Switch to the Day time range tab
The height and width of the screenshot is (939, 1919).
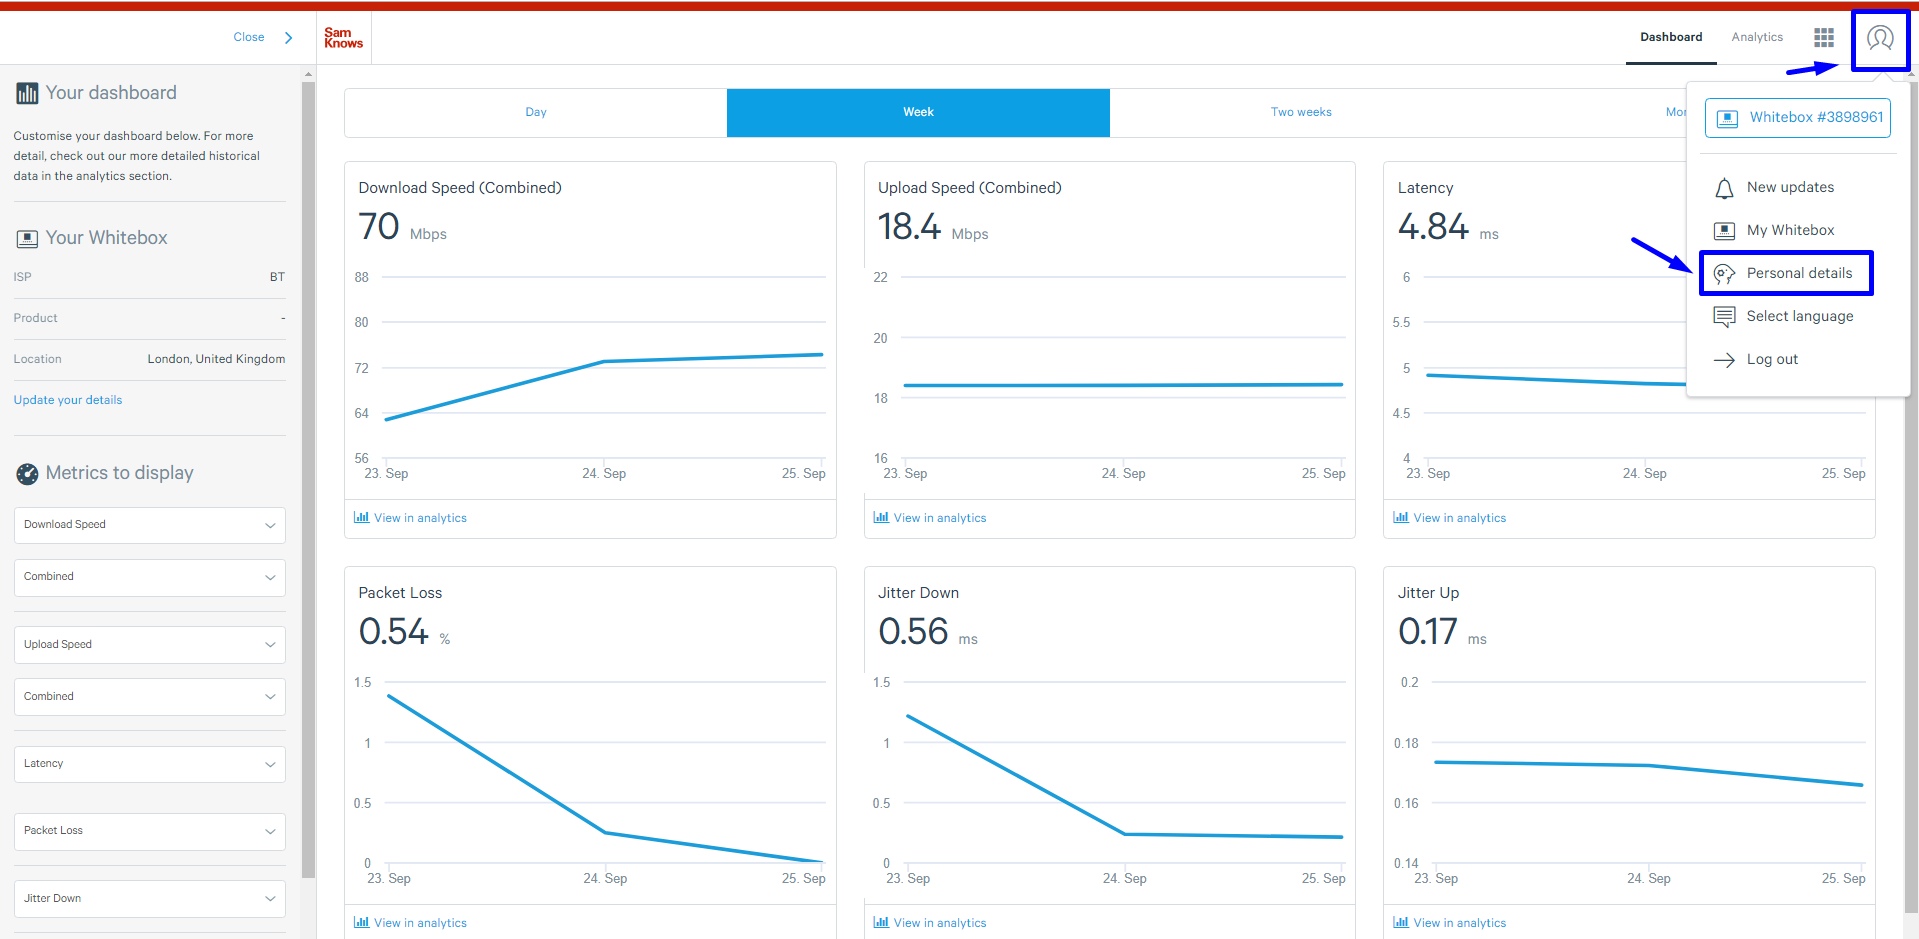536,112
